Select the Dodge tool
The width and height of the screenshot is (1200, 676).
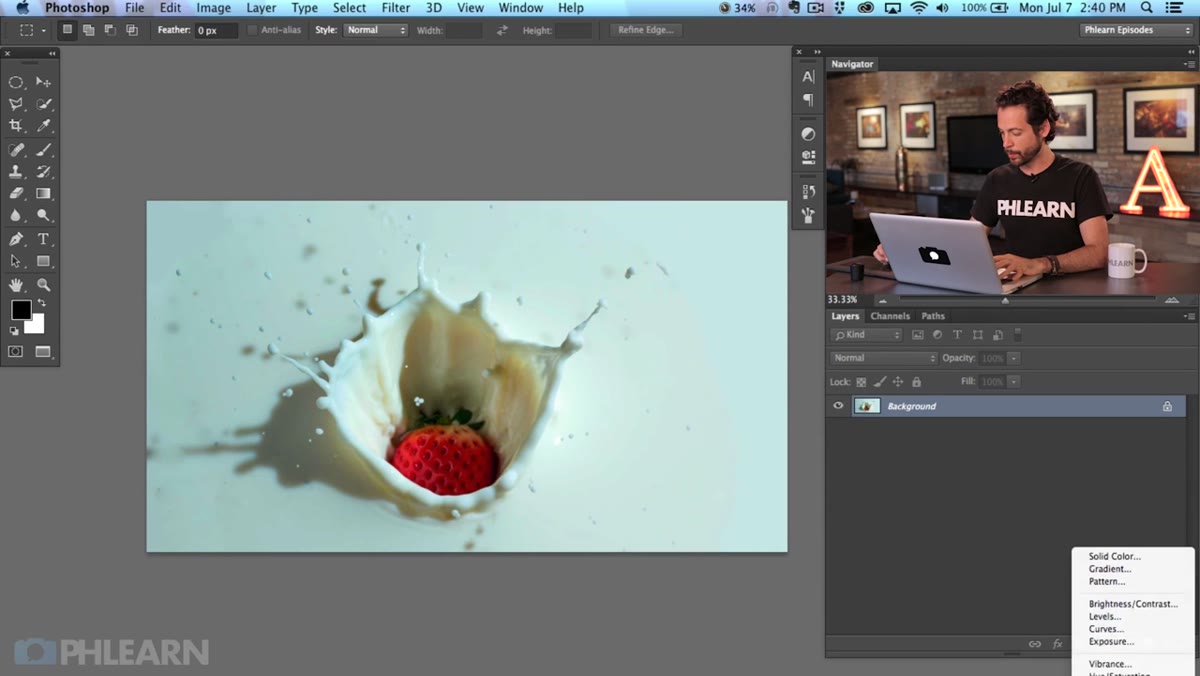[x=44, y=215]
